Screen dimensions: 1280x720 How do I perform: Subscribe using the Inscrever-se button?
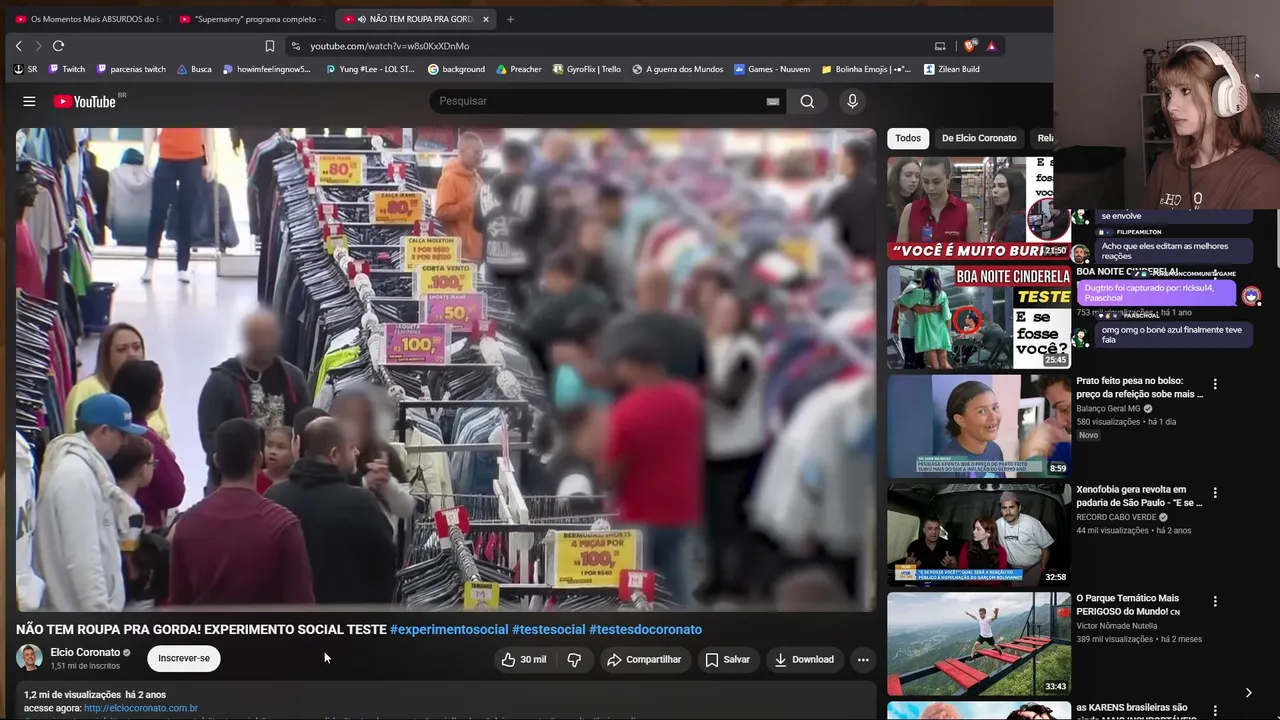184,658
